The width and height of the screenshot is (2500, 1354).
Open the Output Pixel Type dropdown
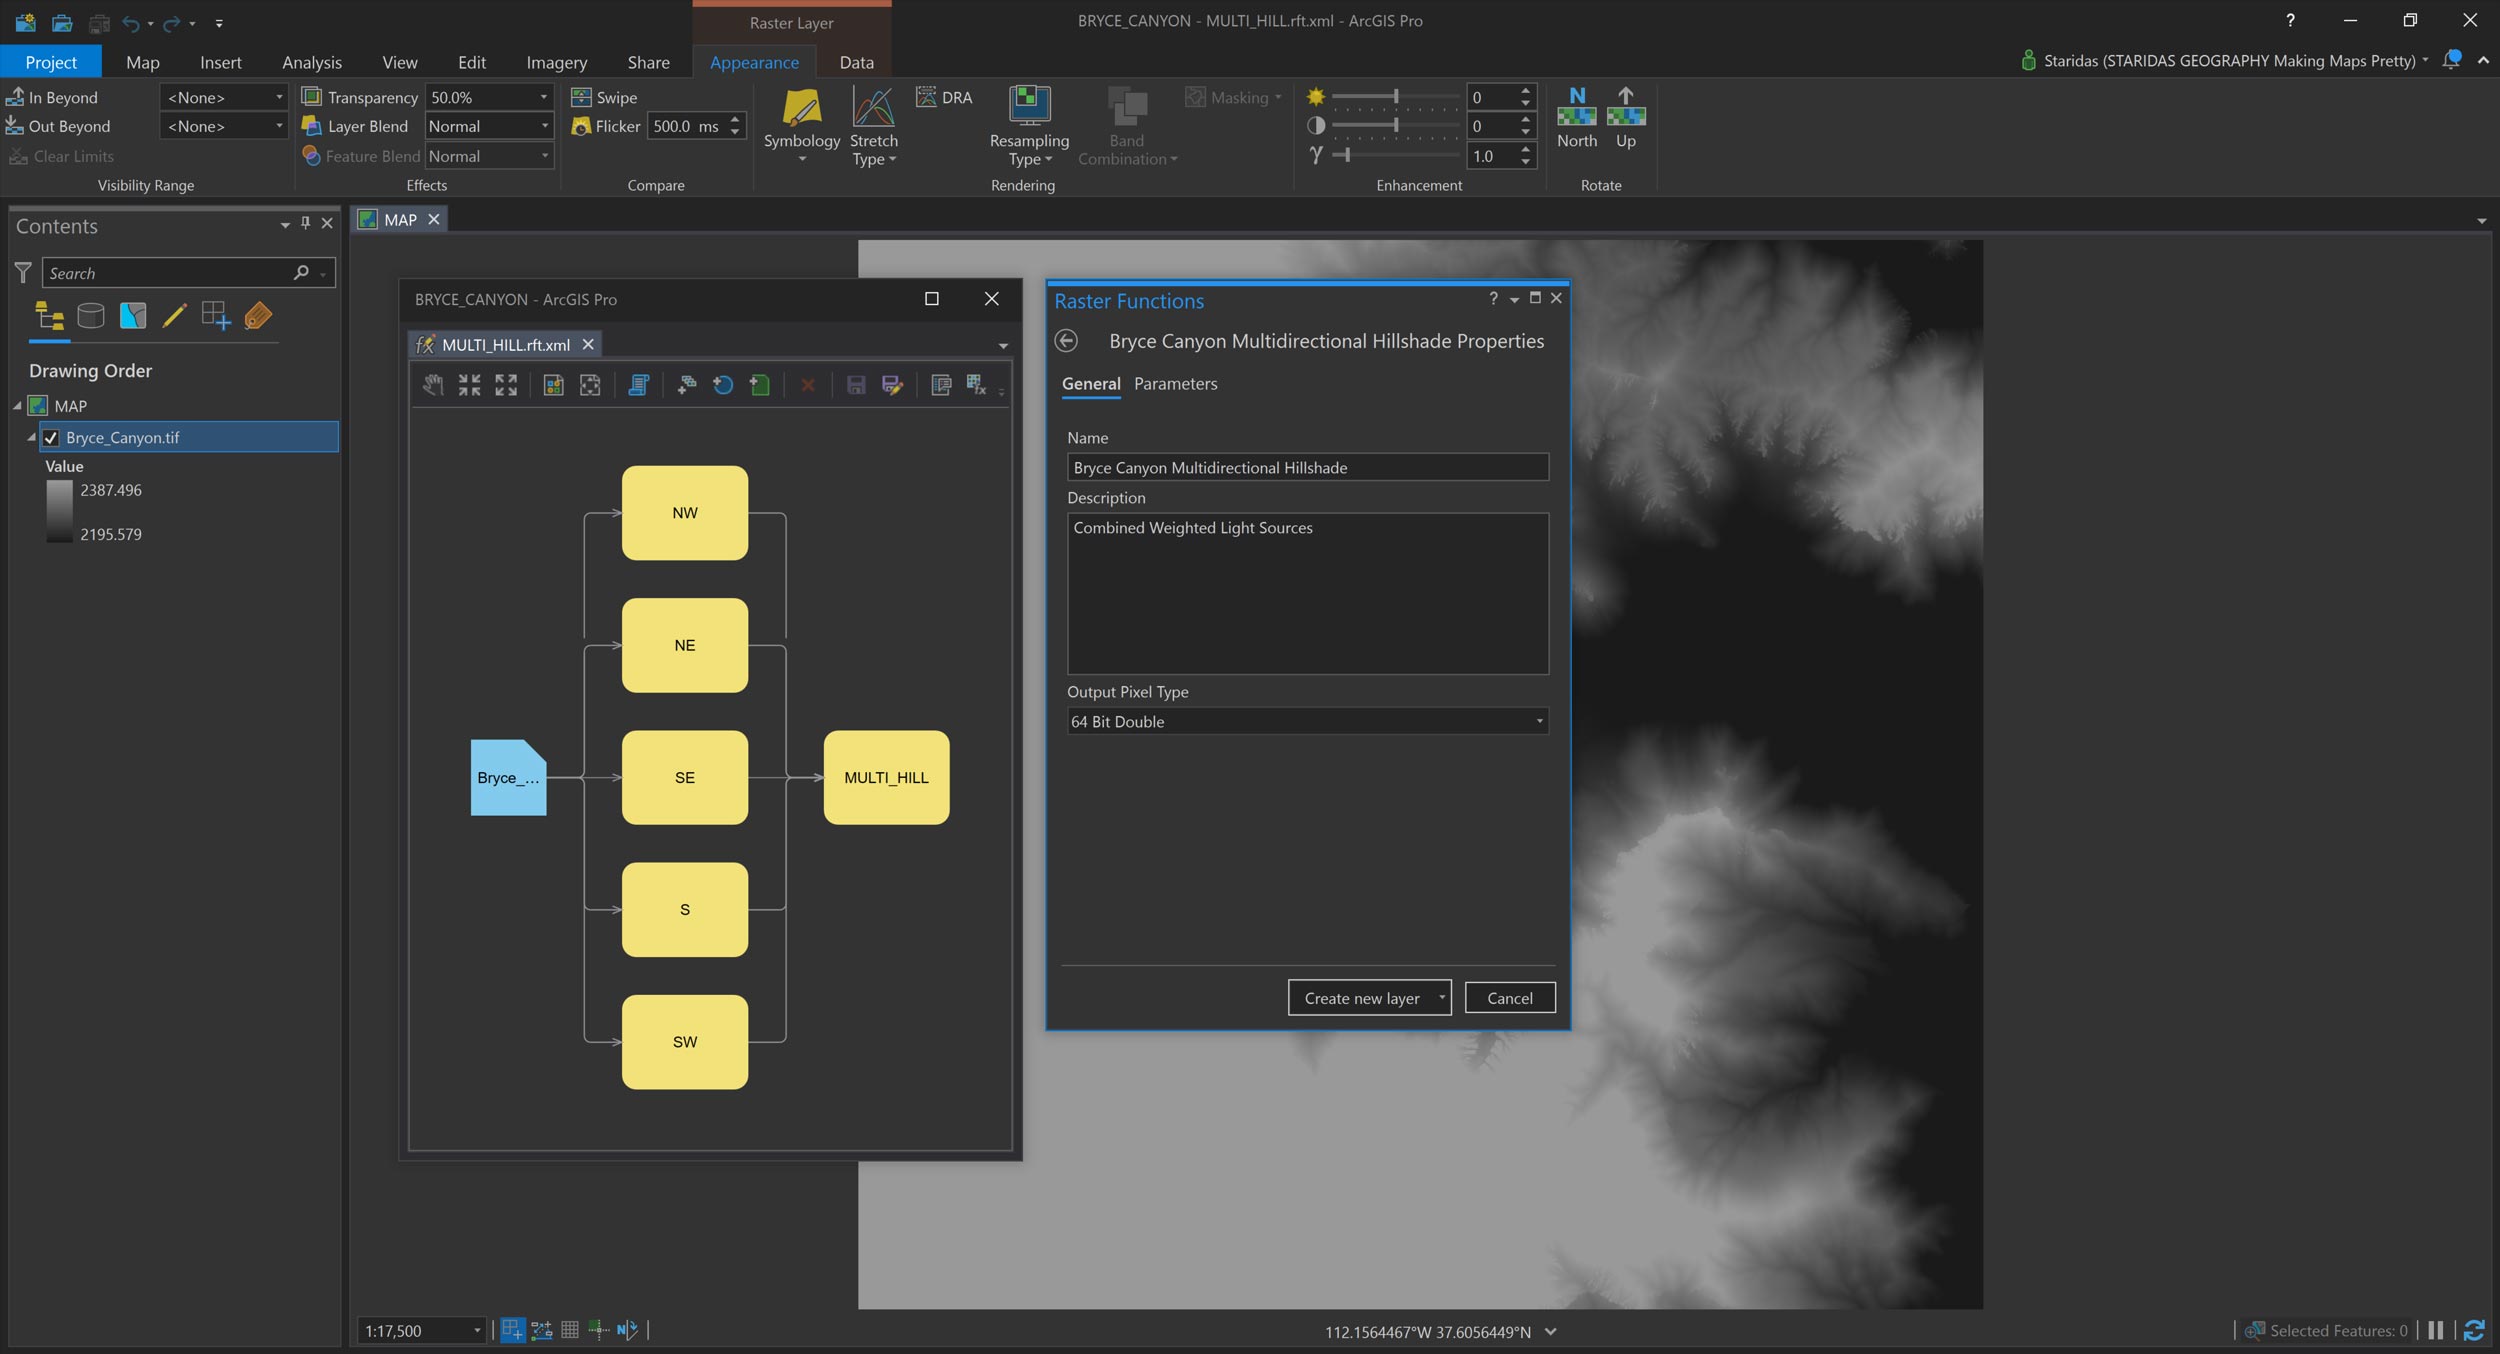click(1307, 721)
